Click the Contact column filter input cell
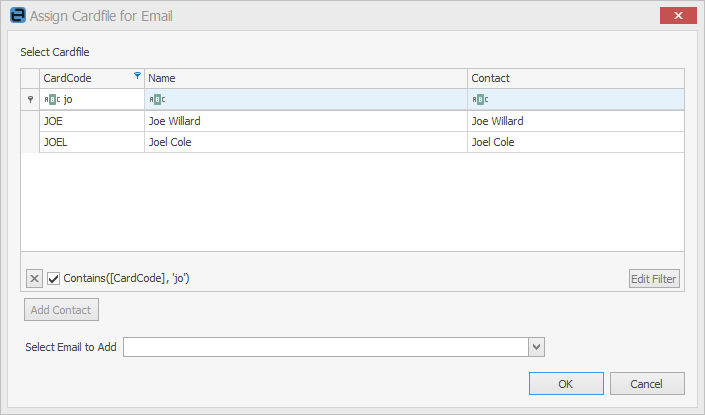Screen dimensions: 705x415 coord(576,99)
